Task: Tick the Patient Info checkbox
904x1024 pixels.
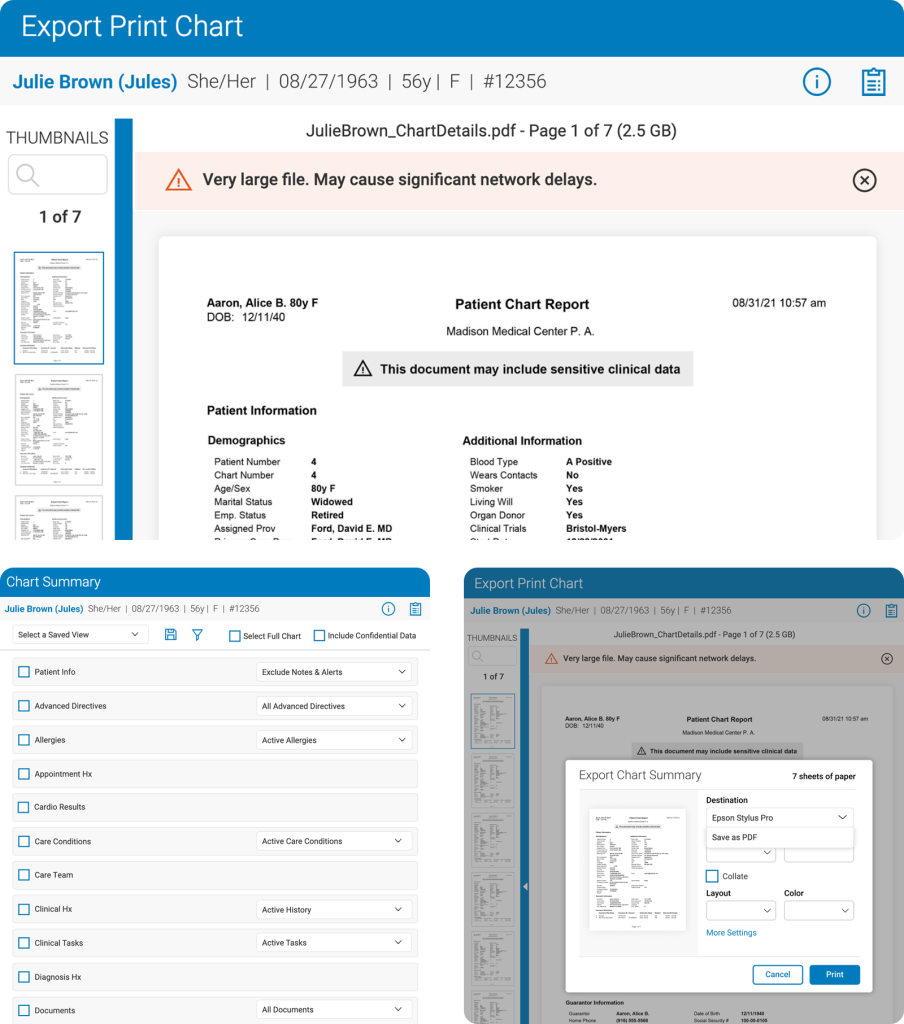Action: (x=24, y=672)
